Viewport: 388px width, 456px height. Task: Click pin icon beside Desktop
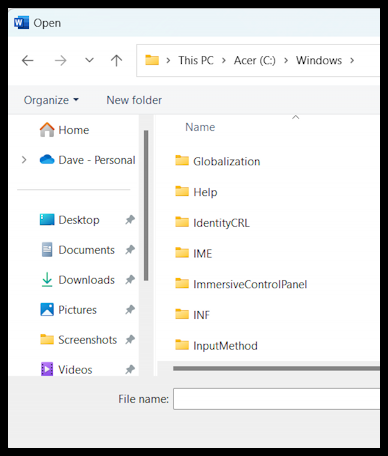[130, 220]
